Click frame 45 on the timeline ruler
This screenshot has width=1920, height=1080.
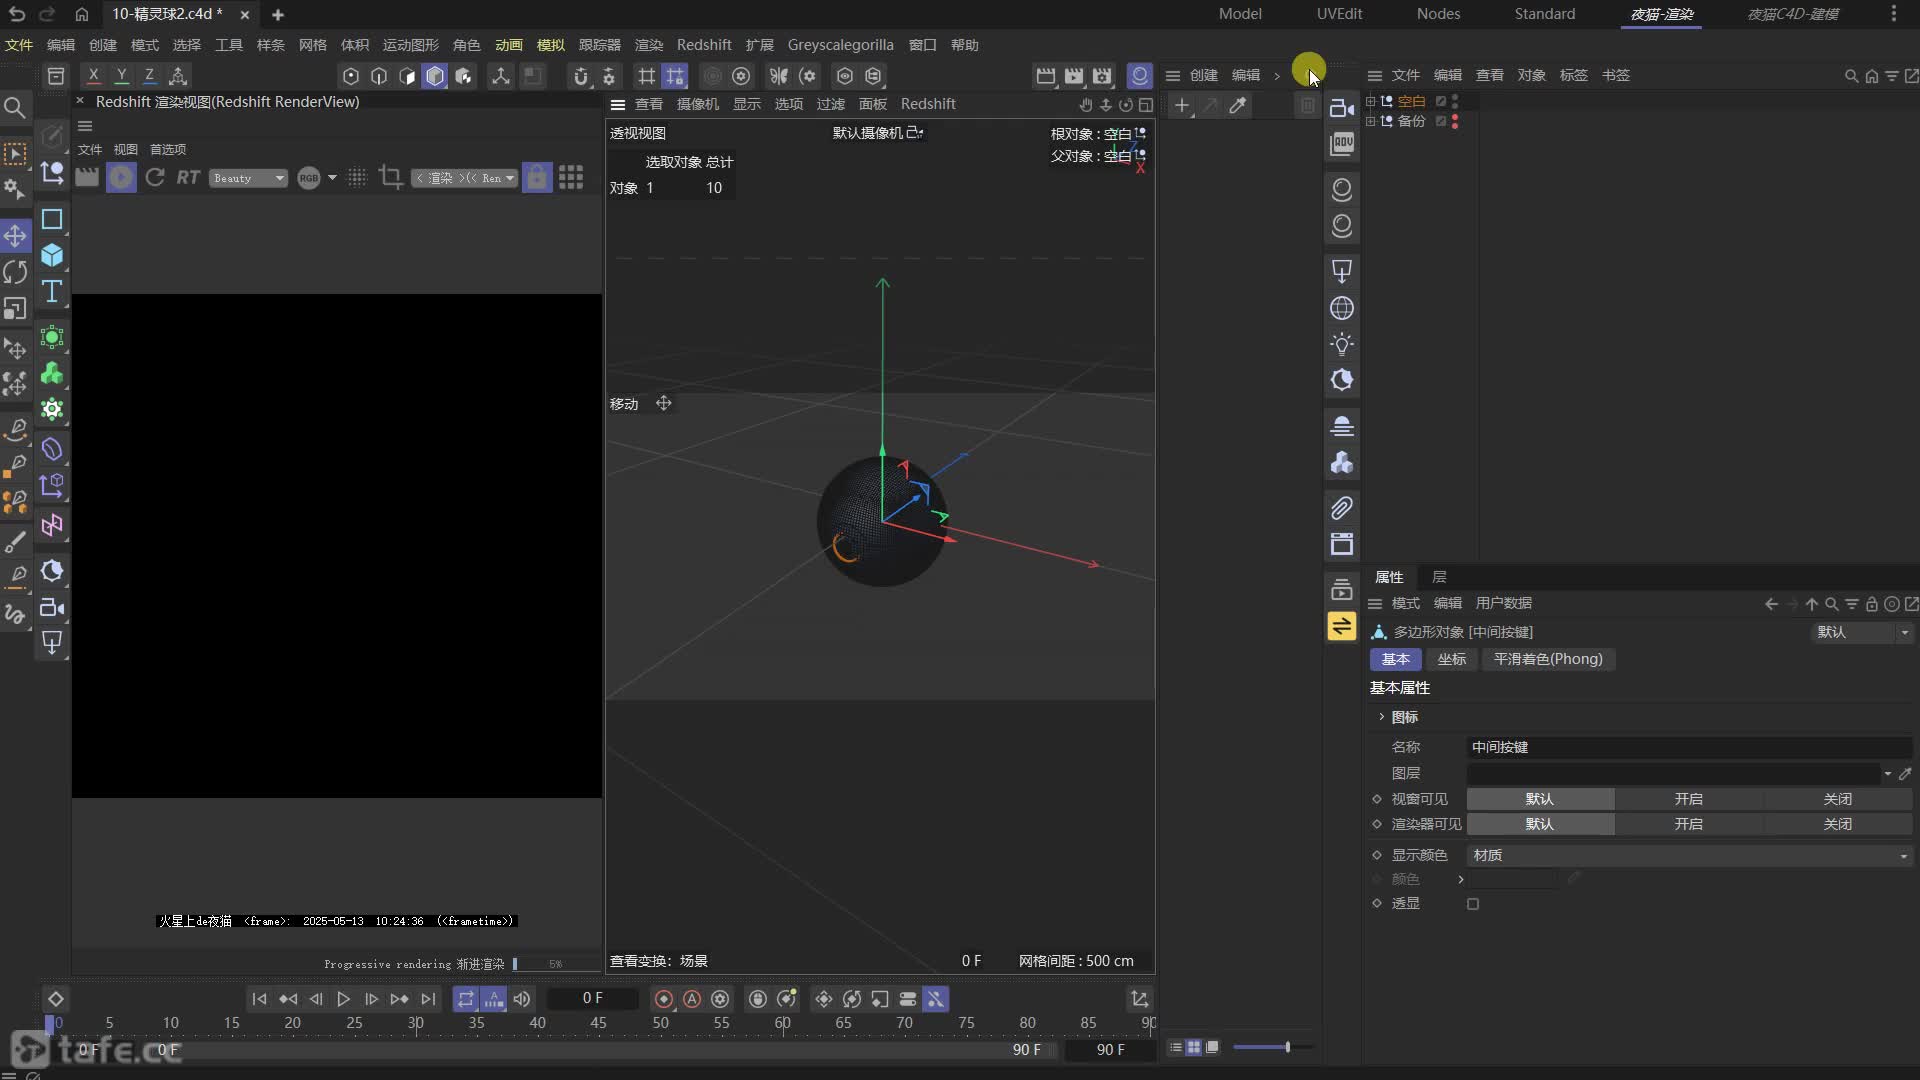[598, 1023]
